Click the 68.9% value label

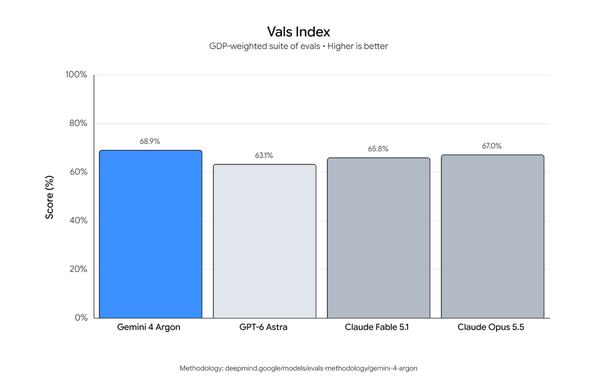(150, 141)
